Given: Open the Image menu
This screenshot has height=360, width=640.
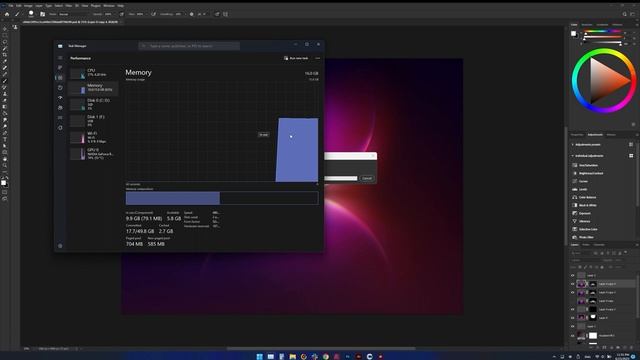Looking at the screenshot, I should pyautogui.click(x=28, y=6).
